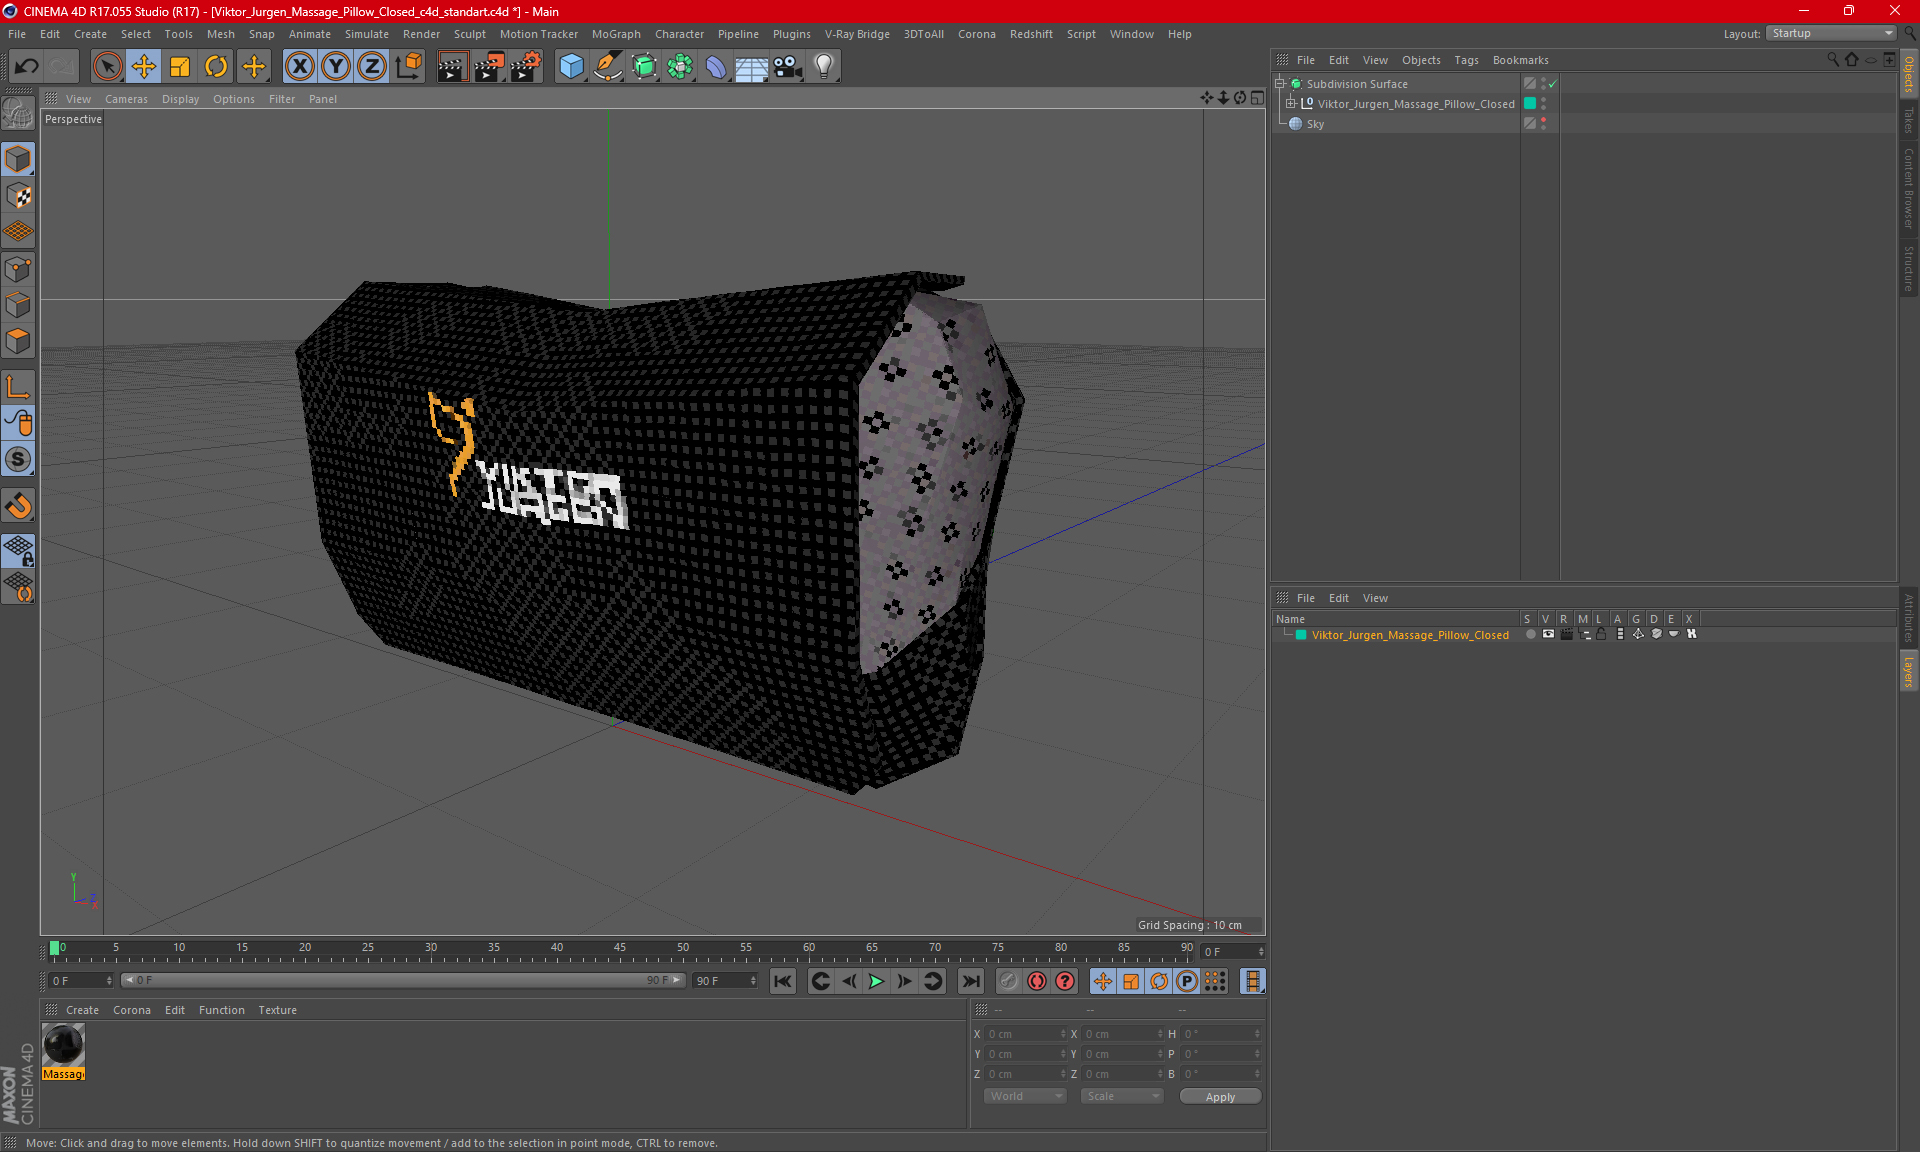The height and width of the screenshot is (1152, 1920).
Task: Toggle Z axis lock
Action: pyautogui.click(x=372, y=67)
